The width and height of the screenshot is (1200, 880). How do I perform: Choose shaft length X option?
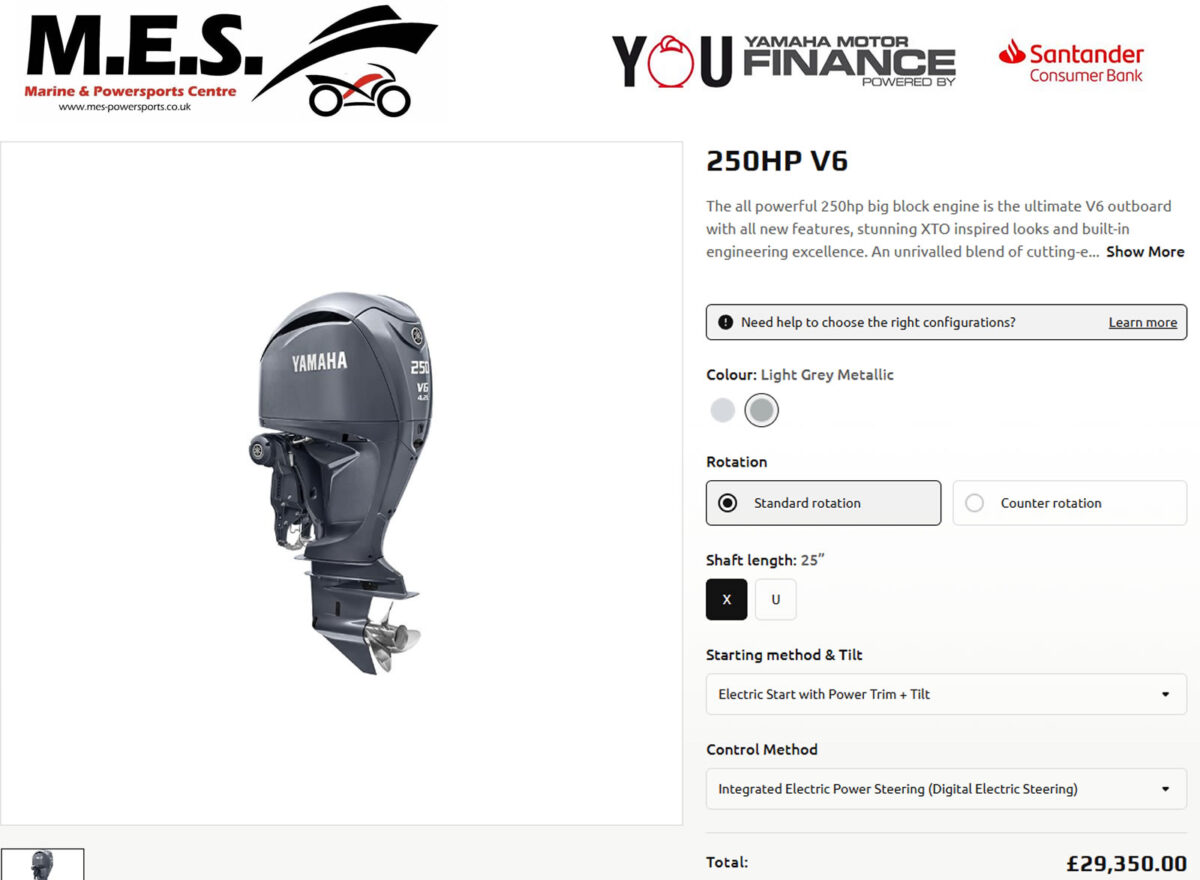(726, 600)
